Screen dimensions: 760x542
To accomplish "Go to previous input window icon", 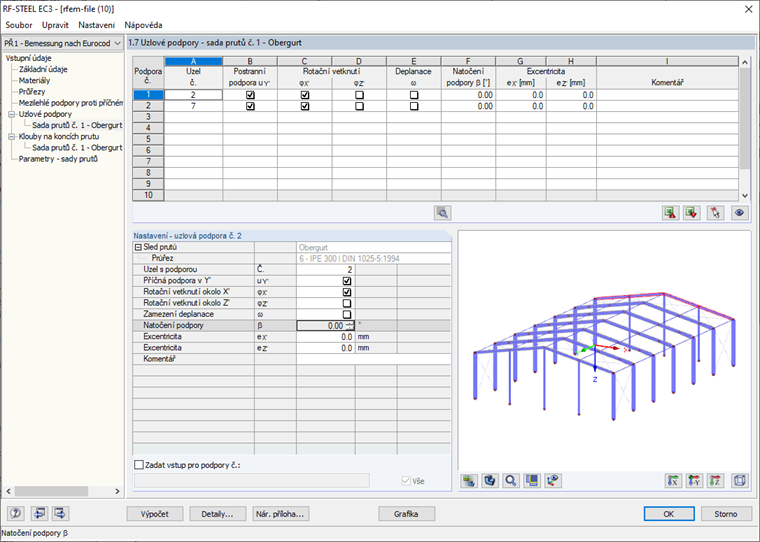I will click(x=39, y=513).
